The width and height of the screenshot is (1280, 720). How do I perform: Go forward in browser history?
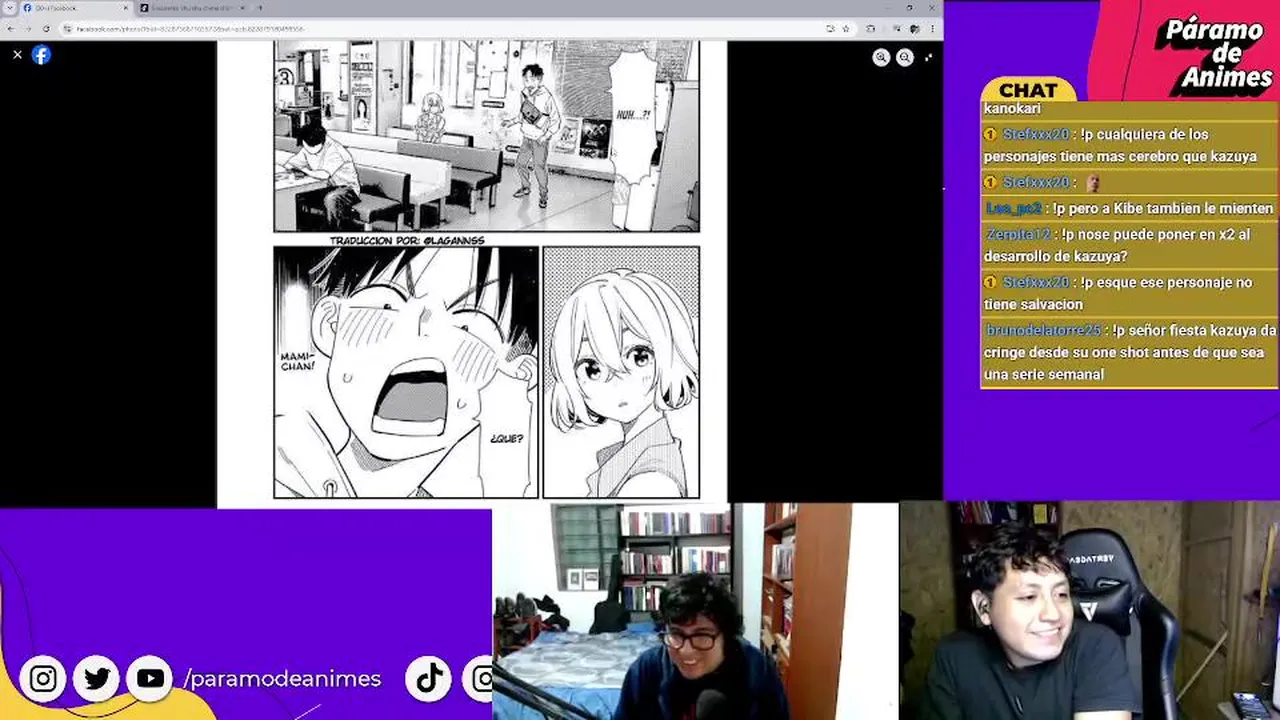pyautogui.click(x=28, y=29)
